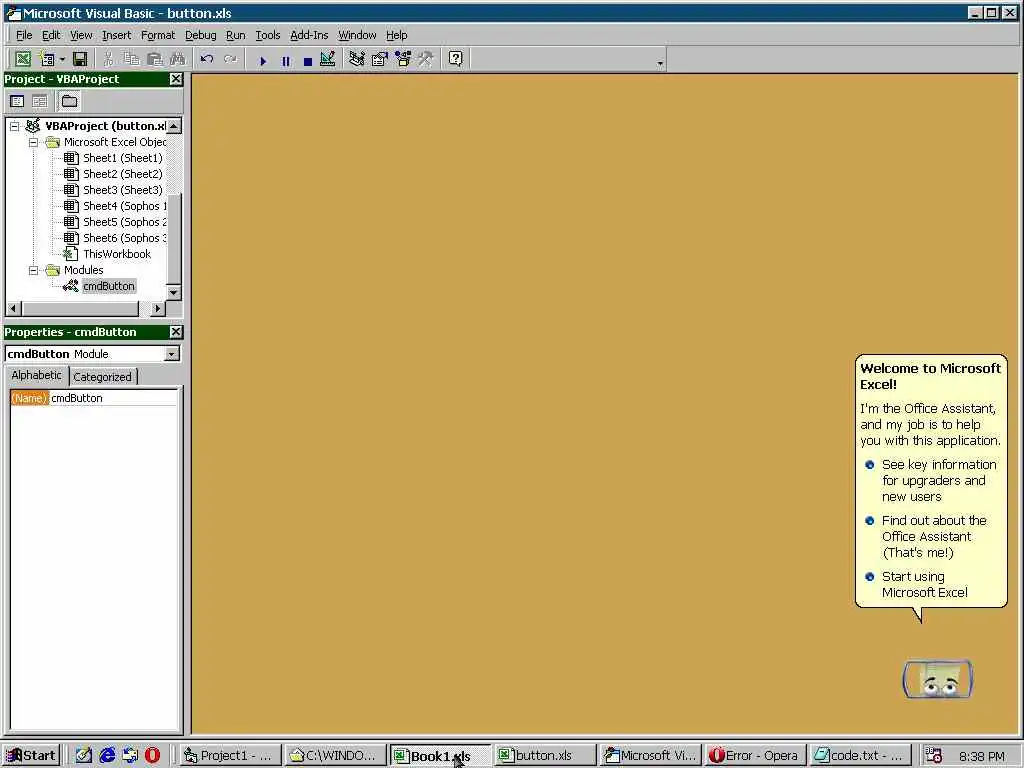Open the Tools menu
Screen dimensions: 1024x768
click(x=268, y=35)
